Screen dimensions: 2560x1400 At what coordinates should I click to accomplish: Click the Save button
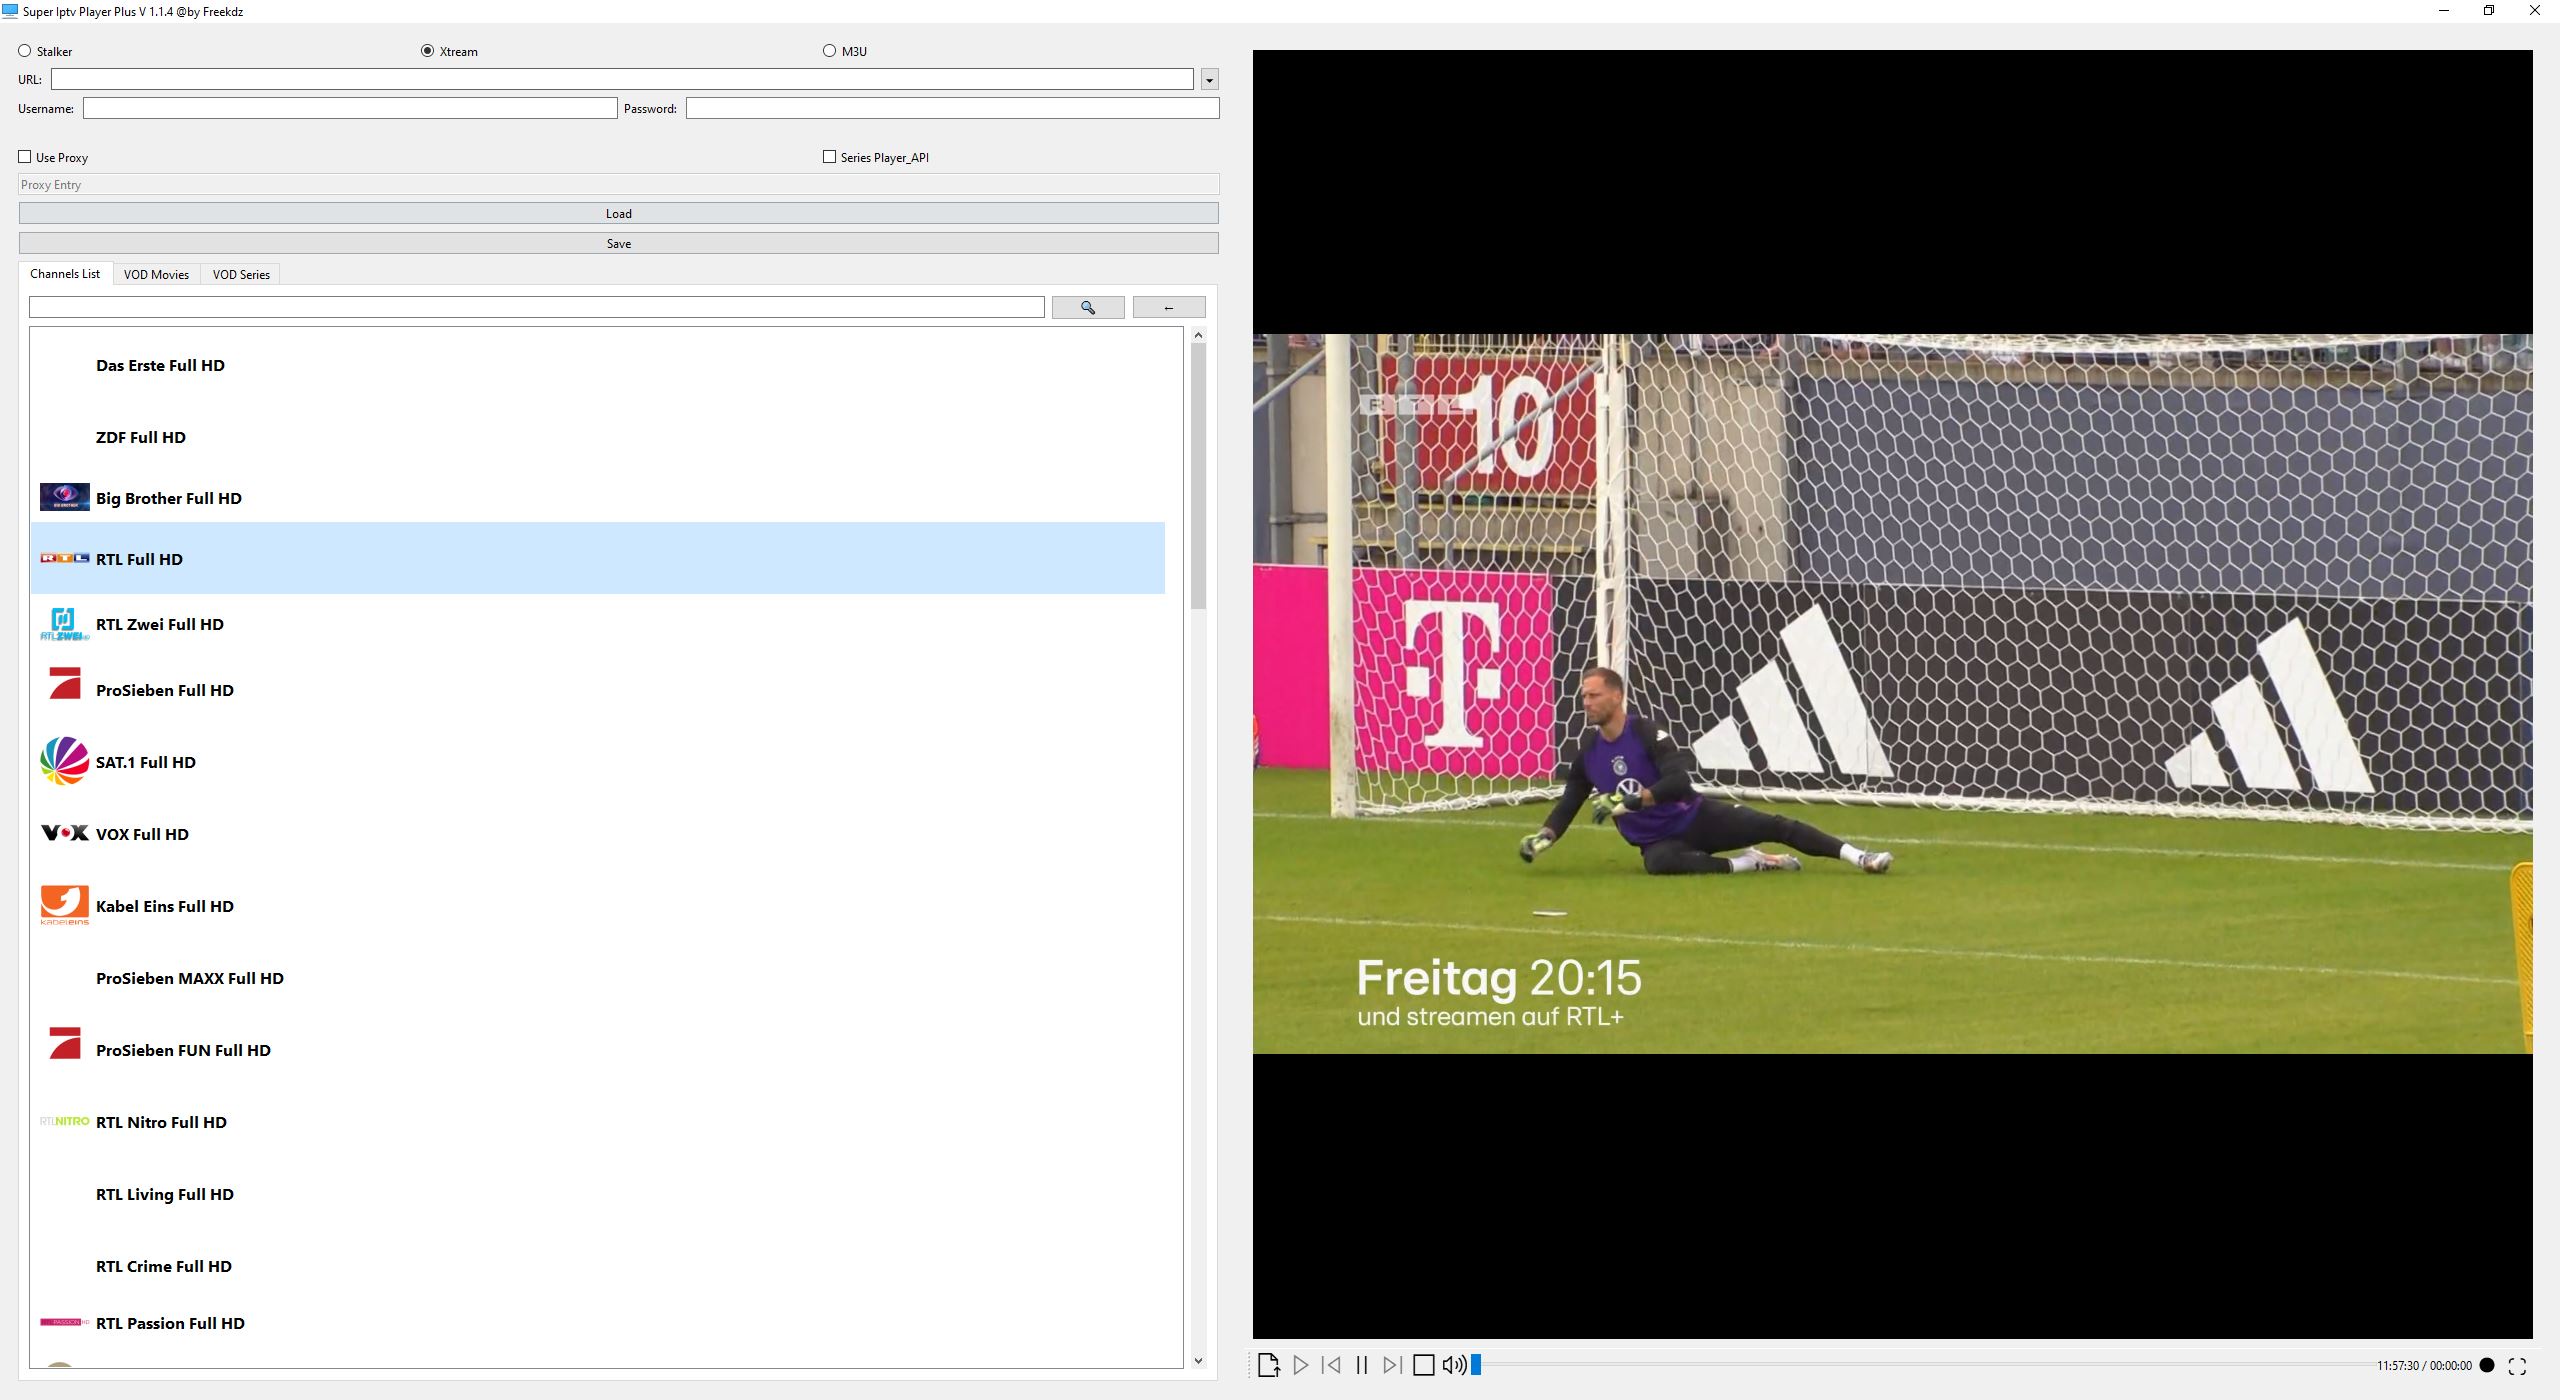(619, 243)
